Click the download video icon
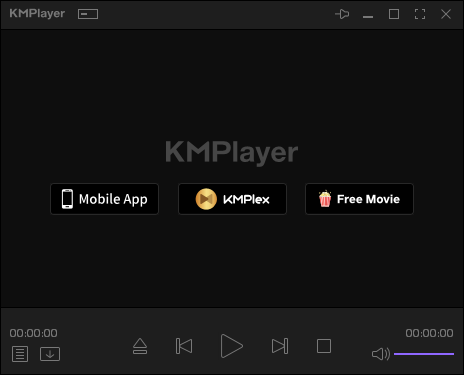The height and width of the screenshot is (375, 464). [x=50, y=354]
